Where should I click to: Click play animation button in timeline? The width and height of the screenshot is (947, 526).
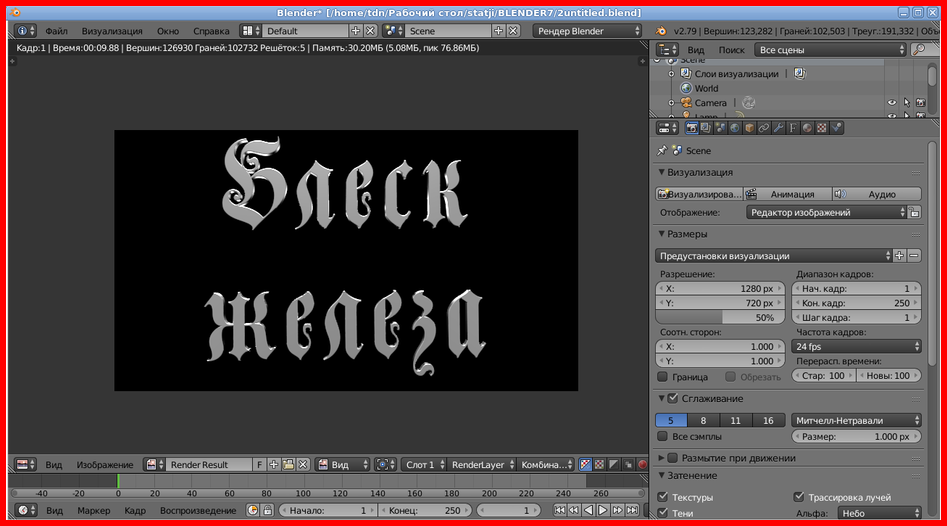(603, 510)
